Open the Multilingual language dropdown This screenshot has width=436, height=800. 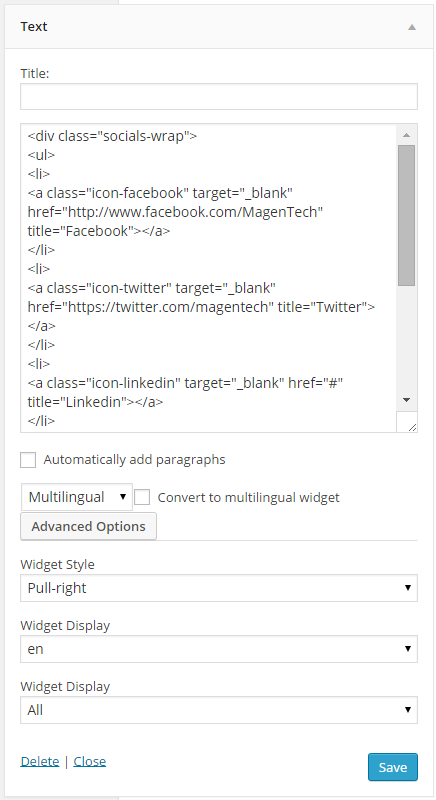pos(77,497)
